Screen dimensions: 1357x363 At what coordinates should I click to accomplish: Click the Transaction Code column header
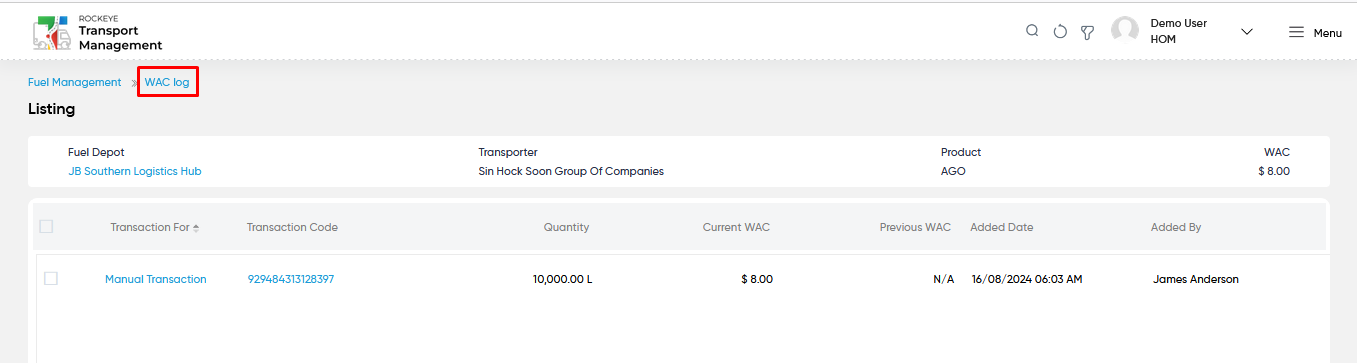pos(292,227)
